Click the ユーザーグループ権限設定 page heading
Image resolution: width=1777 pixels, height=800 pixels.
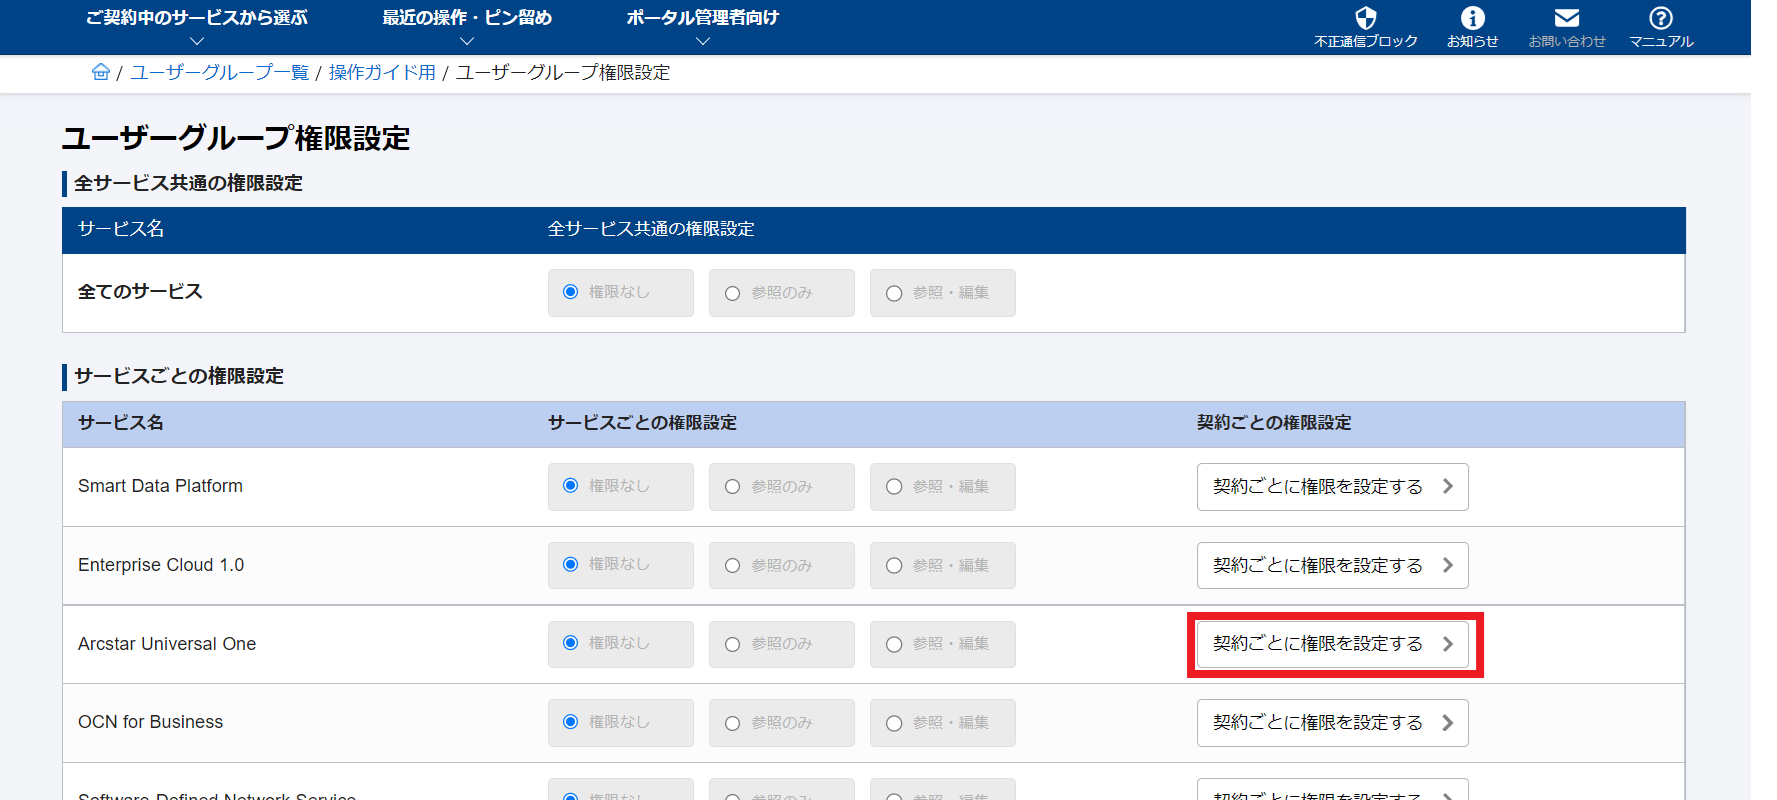[x=236, y=138]
